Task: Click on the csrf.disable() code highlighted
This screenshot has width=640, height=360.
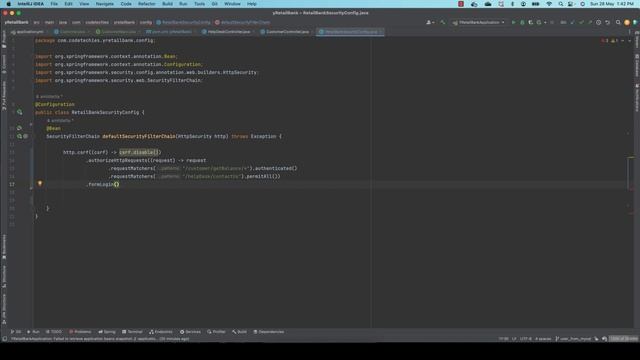Action: pos(140,152)
